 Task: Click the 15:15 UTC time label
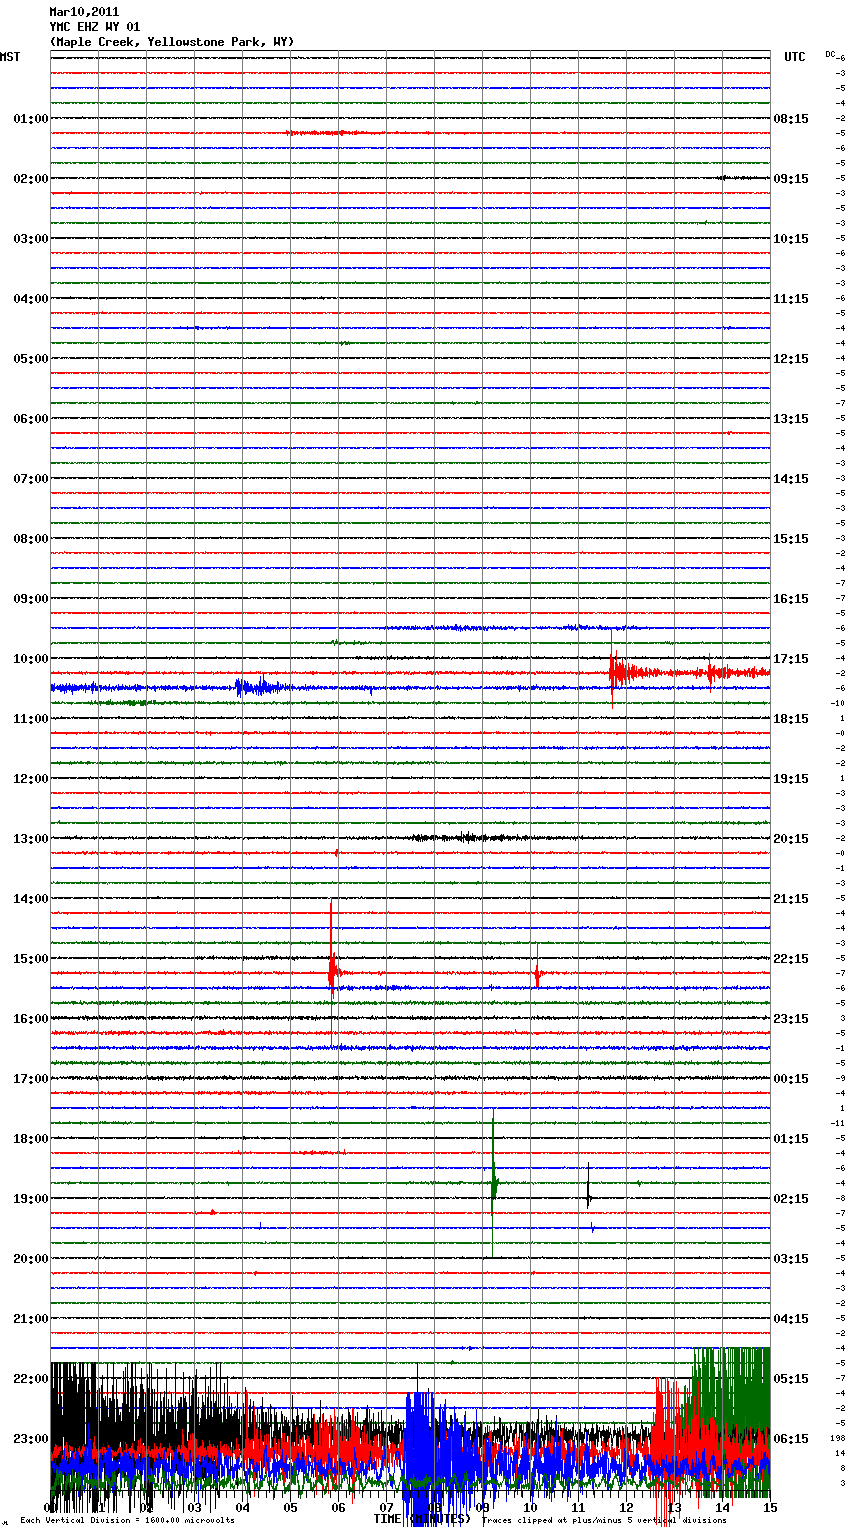point(791,539)
